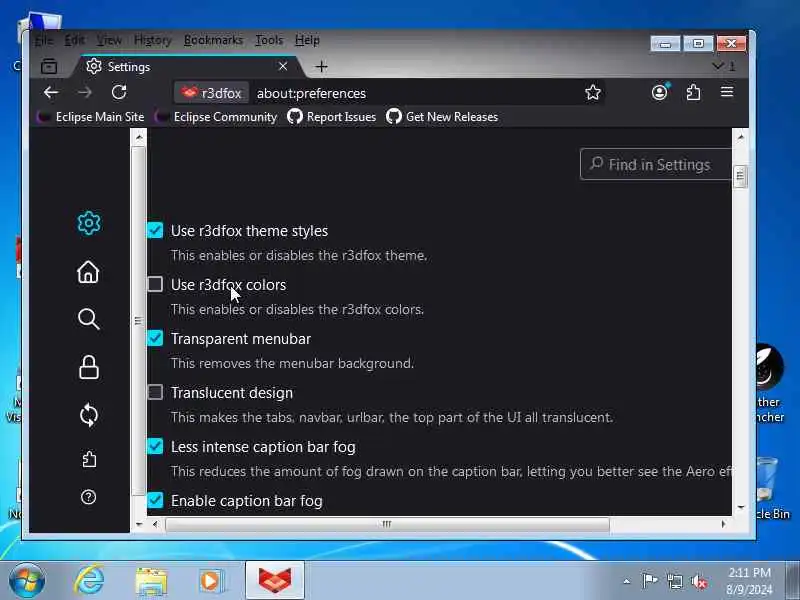The width and height of the screenshot is (800, 600).
Task: Click the main pane scroll-down arrow
Action: (x=740, y=508)
